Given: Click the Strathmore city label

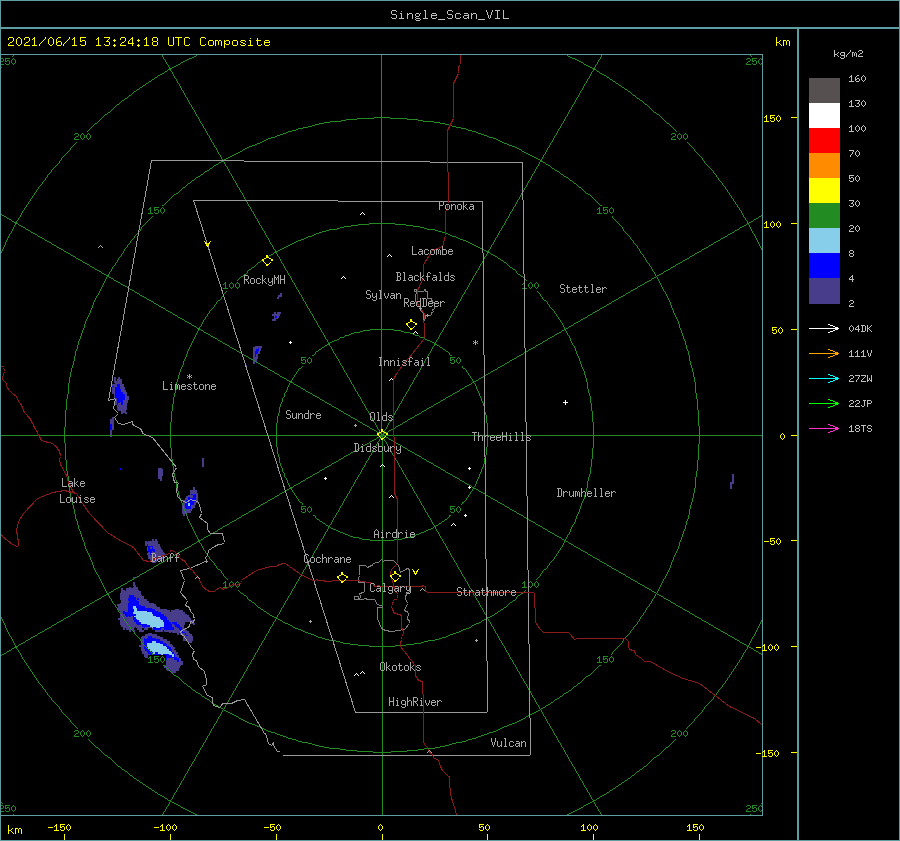Looking at the screenshot, I should [486, 592].
